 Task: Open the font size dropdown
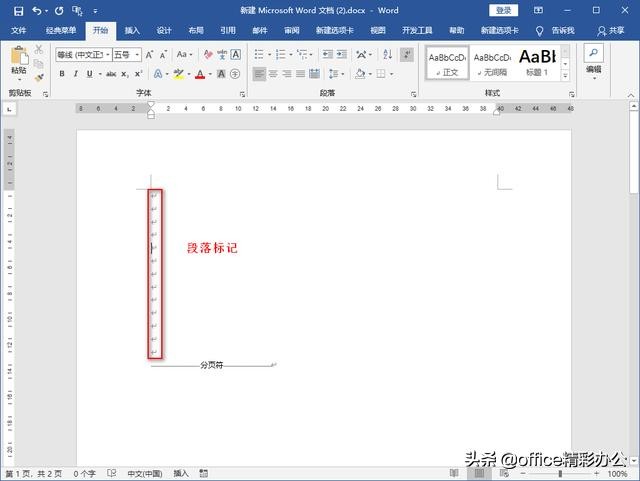pos(137,55)
